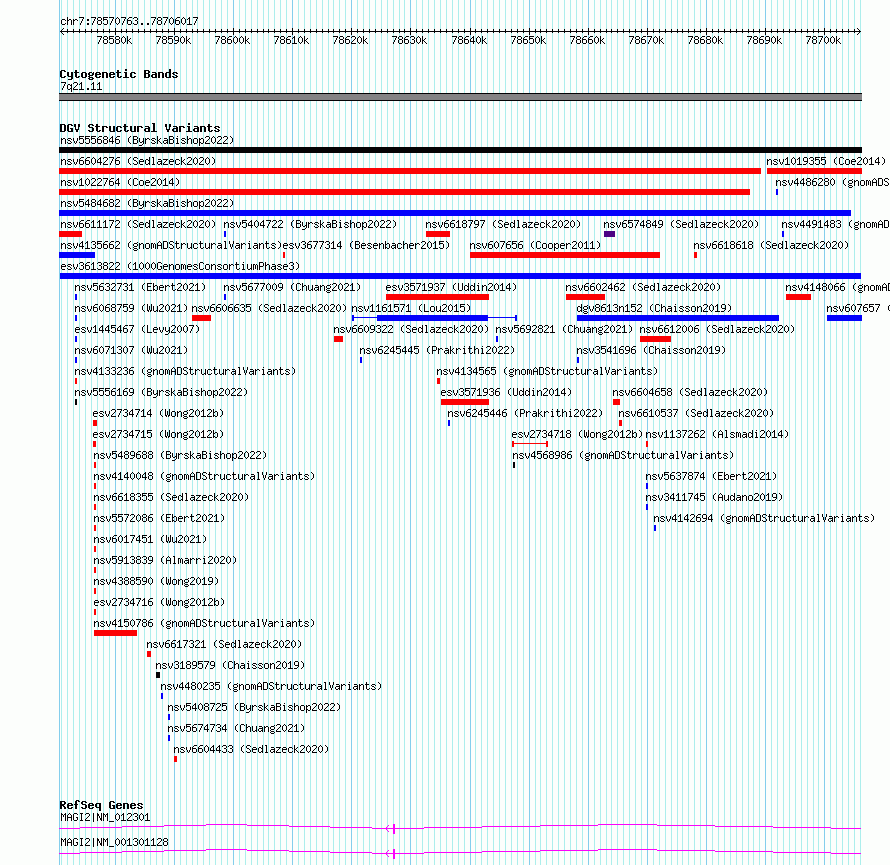This screenshot has width=890, height=865.
Task: Click nsv607656 (Cooper2011) red bar
Action: point(565,255)
